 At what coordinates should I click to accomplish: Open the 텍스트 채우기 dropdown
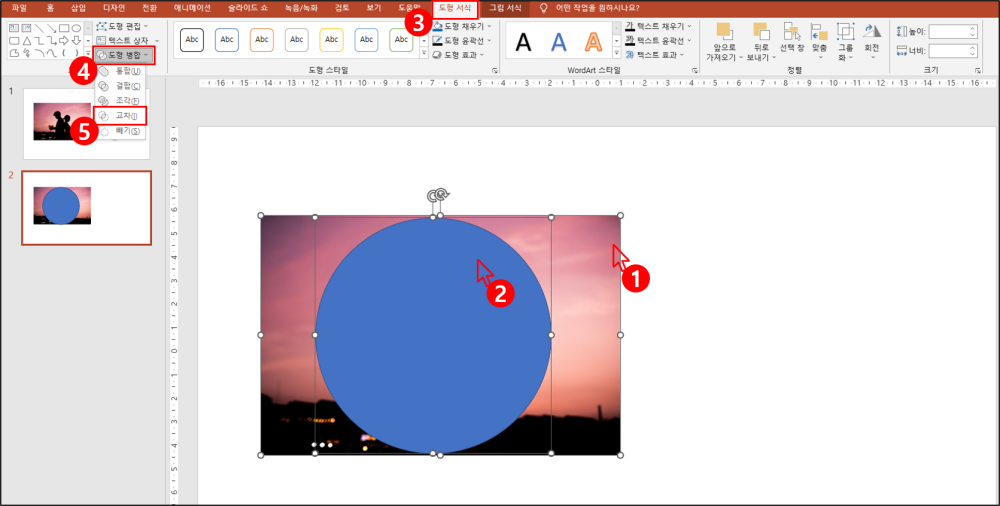coord(658,26)
